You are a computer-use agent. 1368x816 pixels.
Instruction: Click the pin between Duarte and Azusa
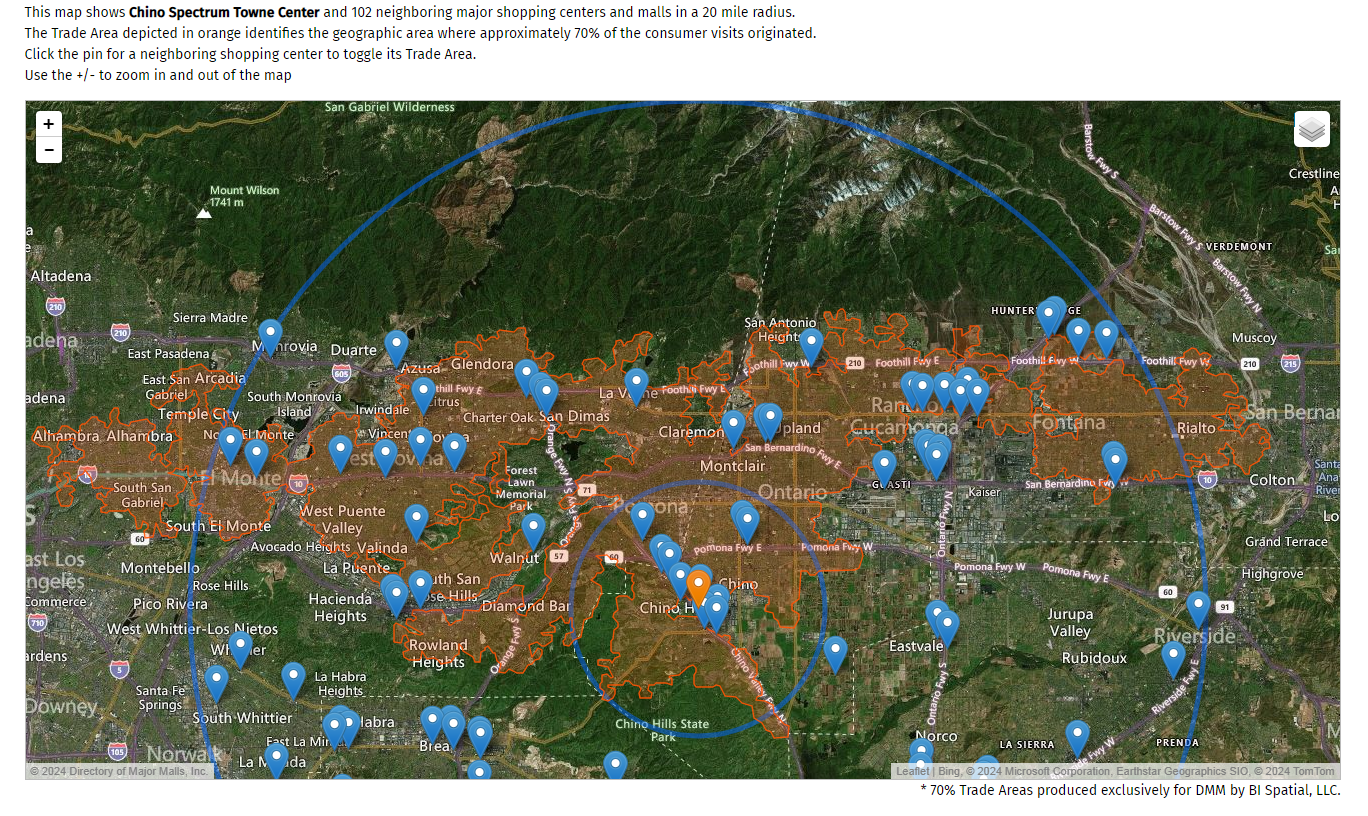click(396, 346)
